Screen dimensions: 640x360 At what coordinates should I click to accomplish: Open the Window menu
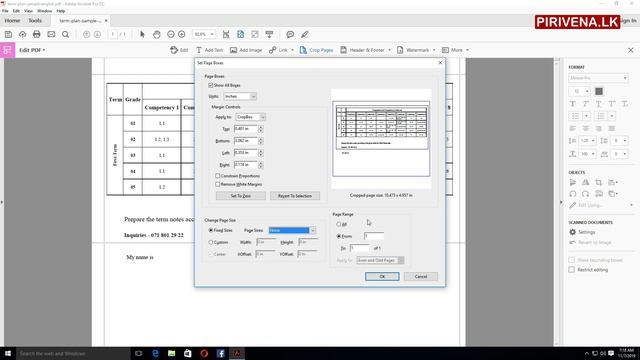click(x=44, y=11)
